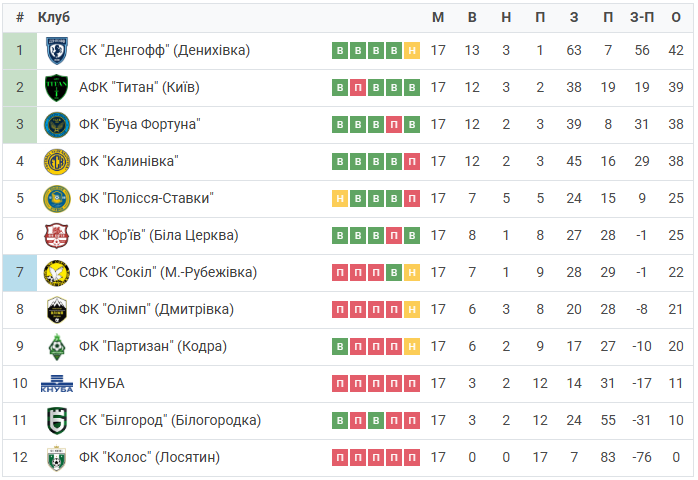Click the first green В badge for Партизан
The image size is (698, 480).
340,346
